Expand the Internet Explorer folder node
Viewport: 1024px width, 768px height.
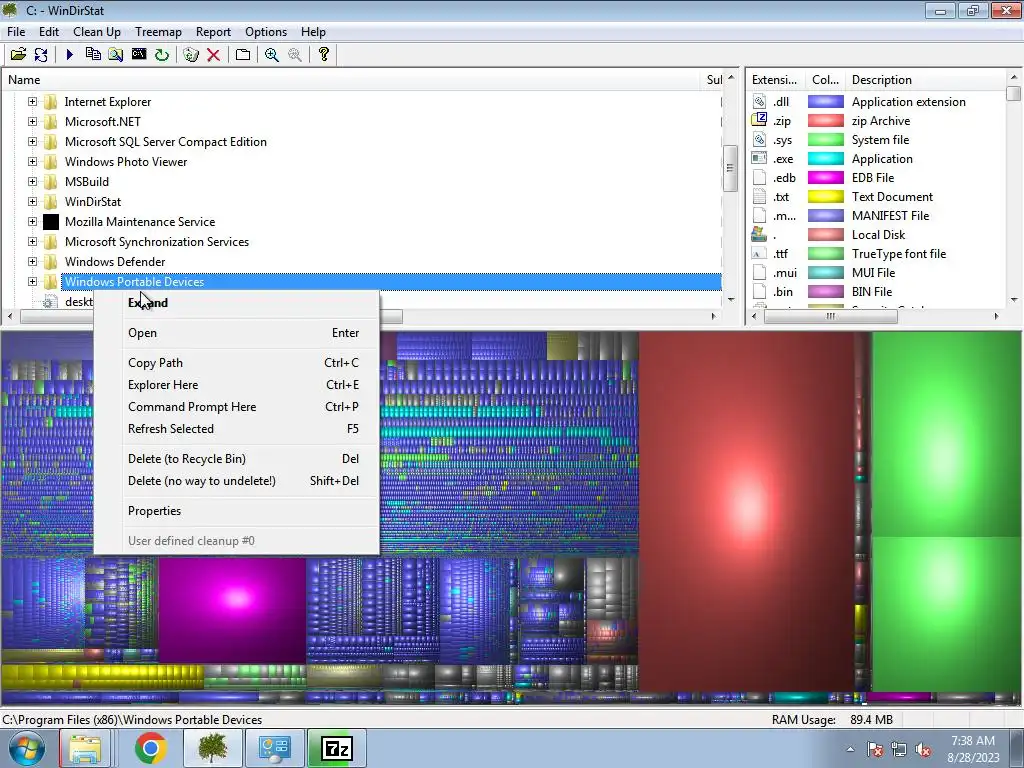pyautogui.click(x=32, y=102)
